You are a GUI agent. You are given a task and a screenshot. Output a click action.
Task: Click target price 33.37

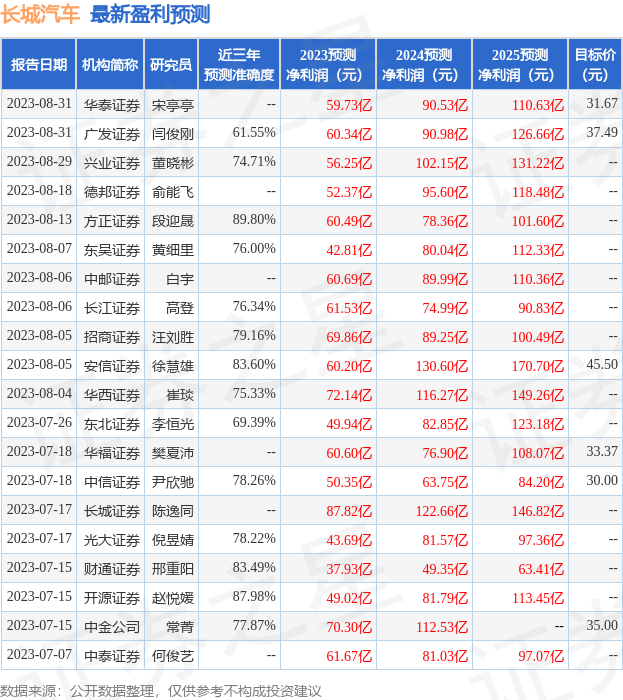pyautogui.click(x=602, y=452)
